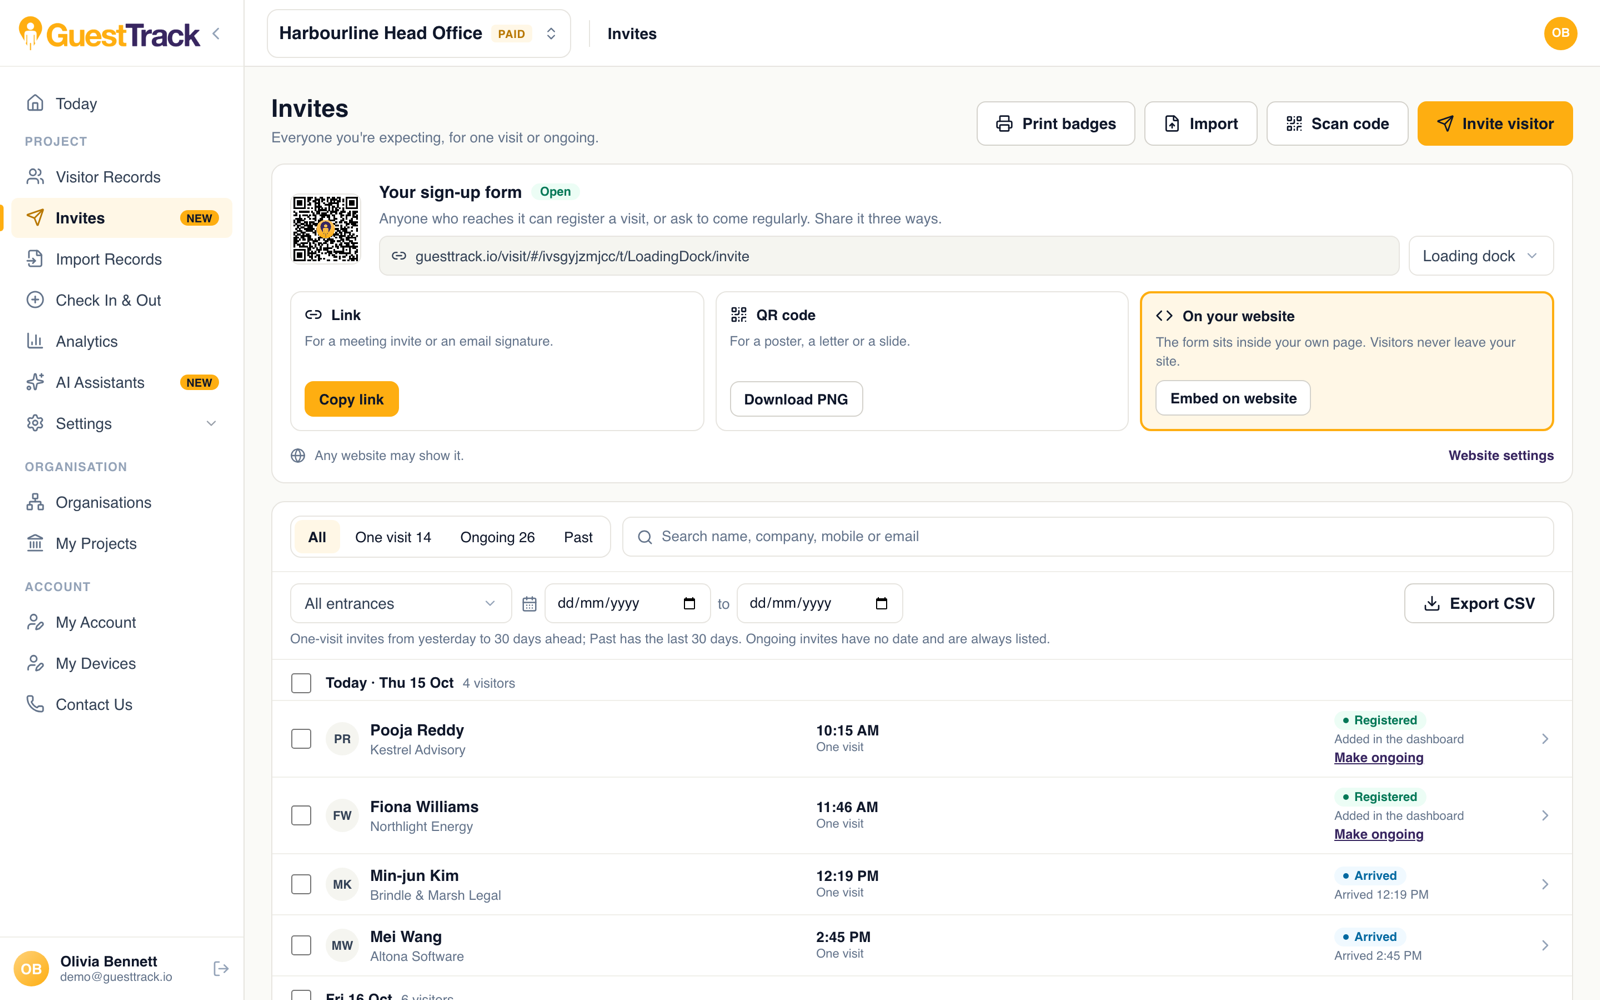
Task: Open the start date calendar picker
Action: [689, 604]
